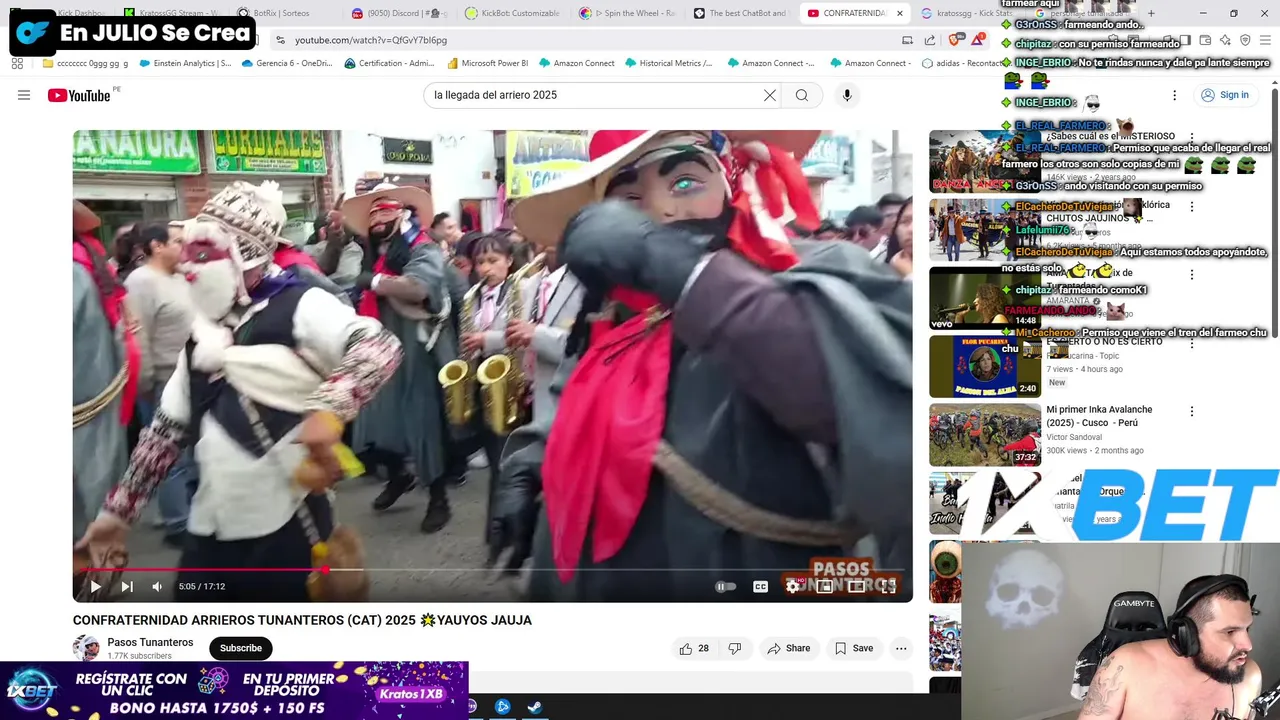Share page icon in address bar
1280x720 pixels.
930,40
